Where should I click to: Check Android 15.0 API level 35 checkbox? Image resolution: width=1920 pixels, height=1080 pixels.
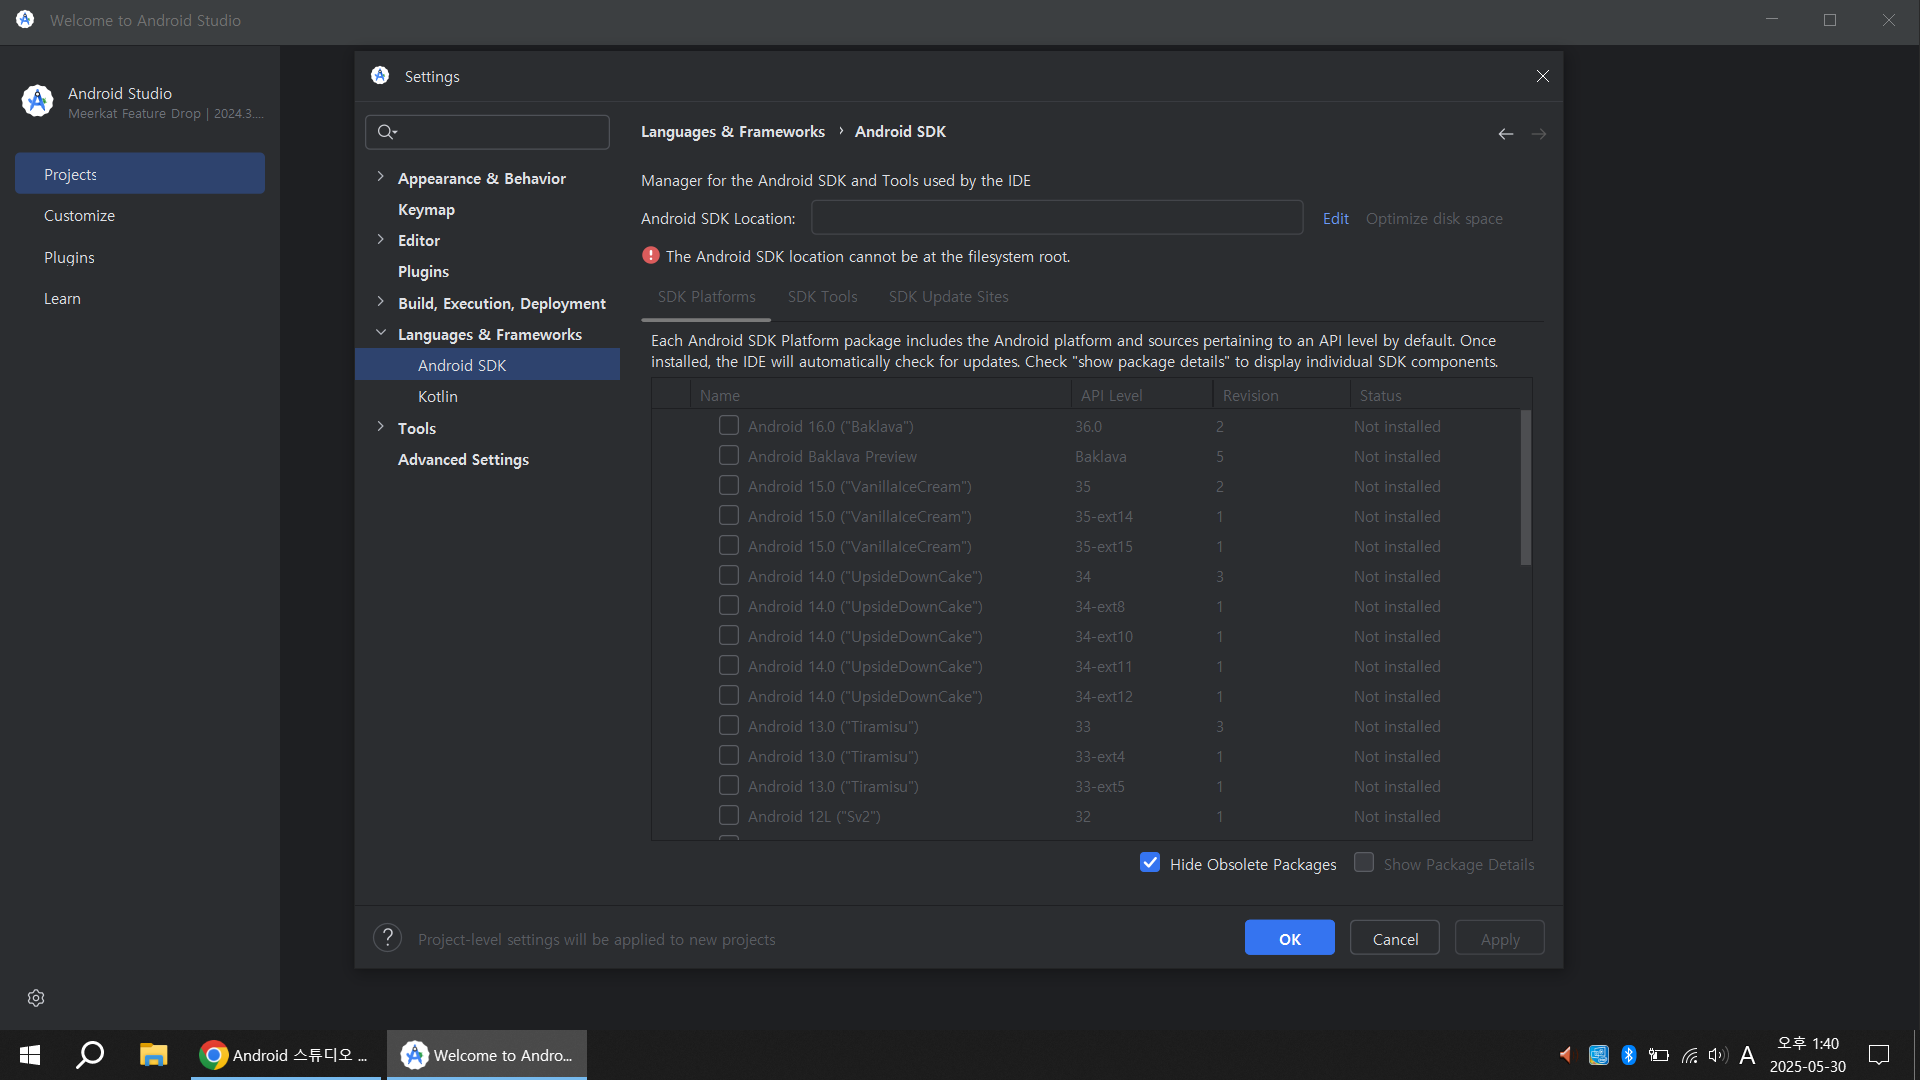[729, 485]
